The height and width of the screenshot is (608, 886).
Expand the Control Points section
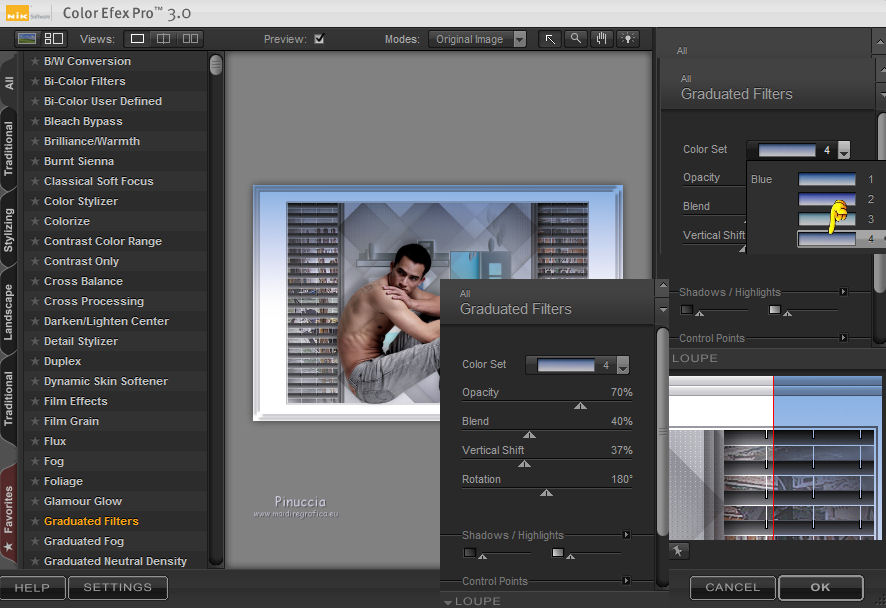[626, 581]
